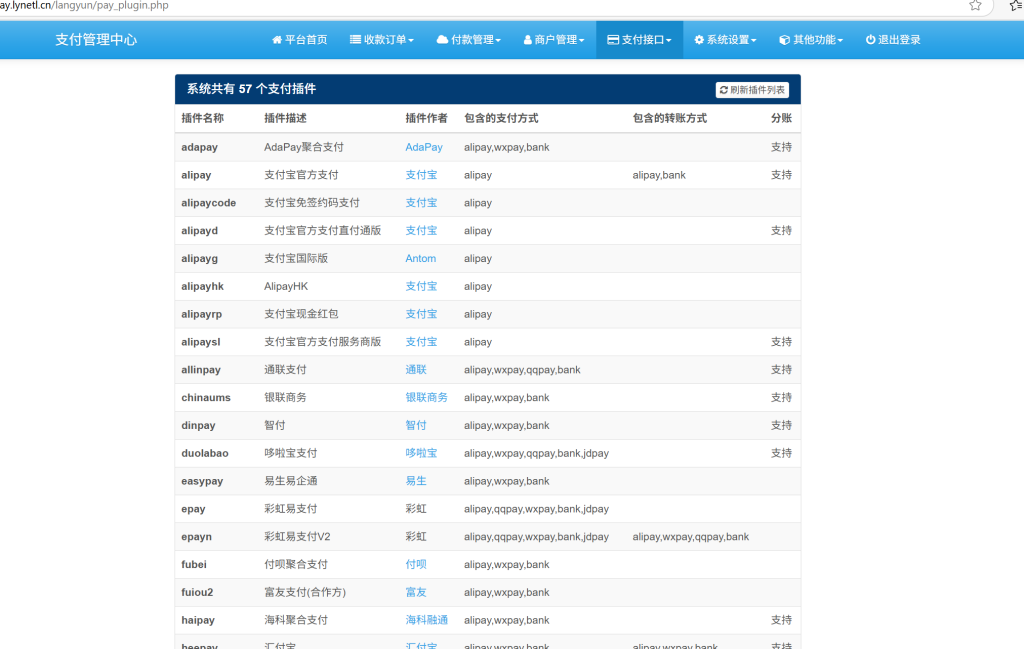Click the alipay,wxpay,qqpay,bank transfer cell in epayn row
The image size is (1024, 649).
690,537
